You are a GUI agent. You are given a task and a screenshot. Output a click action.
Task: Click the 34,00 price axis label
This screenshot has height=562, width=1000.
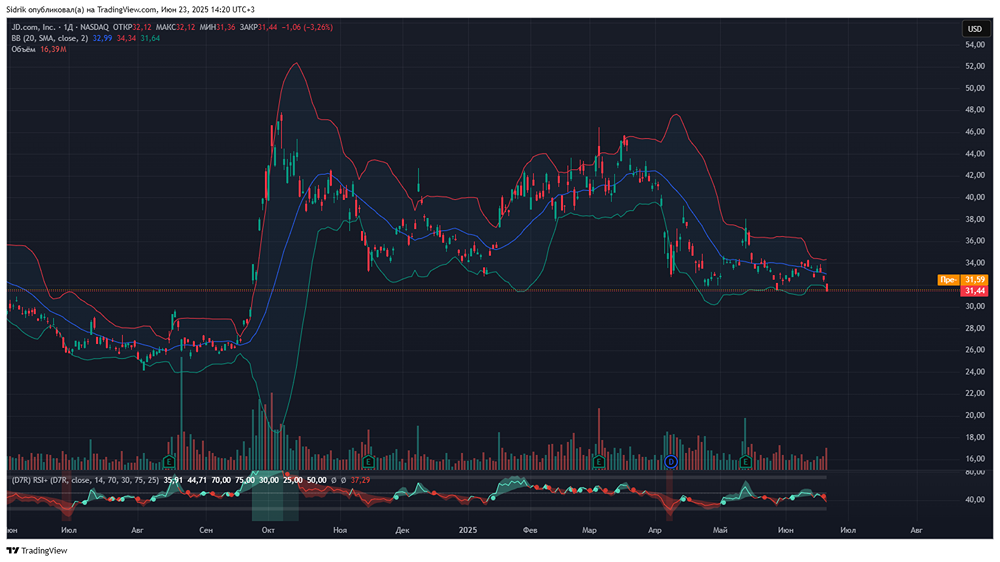point(975,263)
